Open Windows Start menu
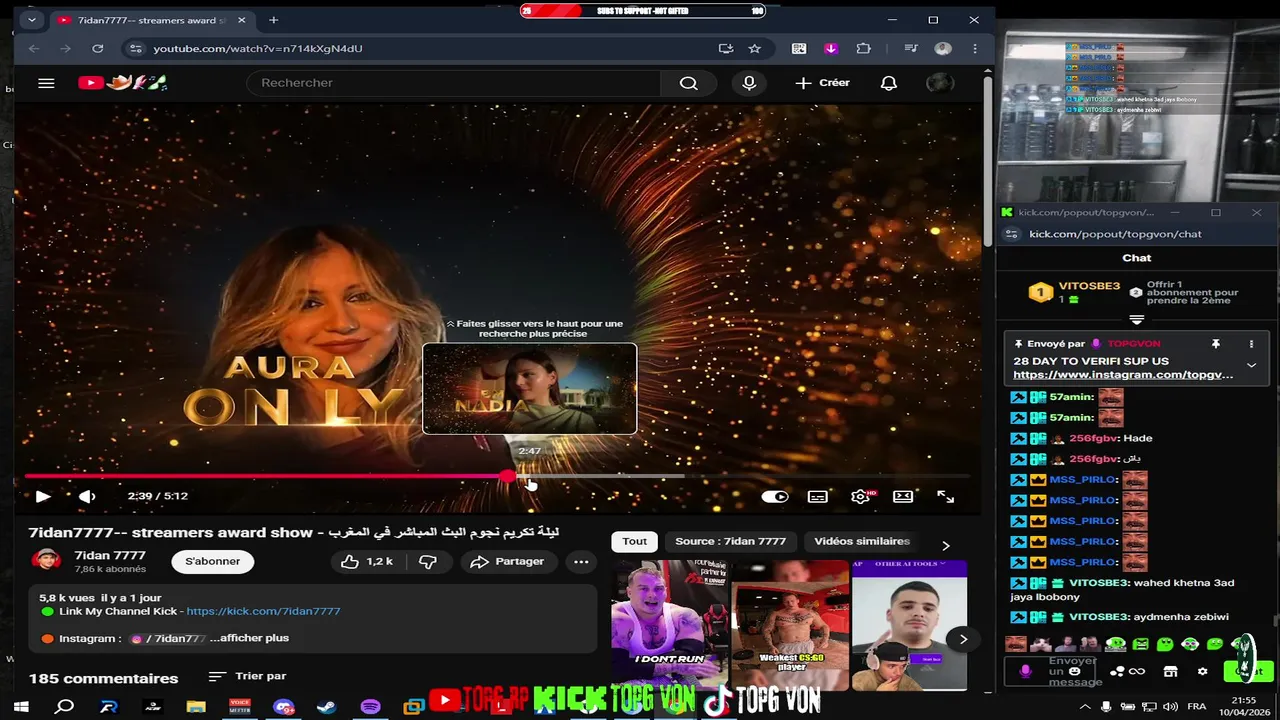This screenshot has width=1280, height=720. [20, 707]
